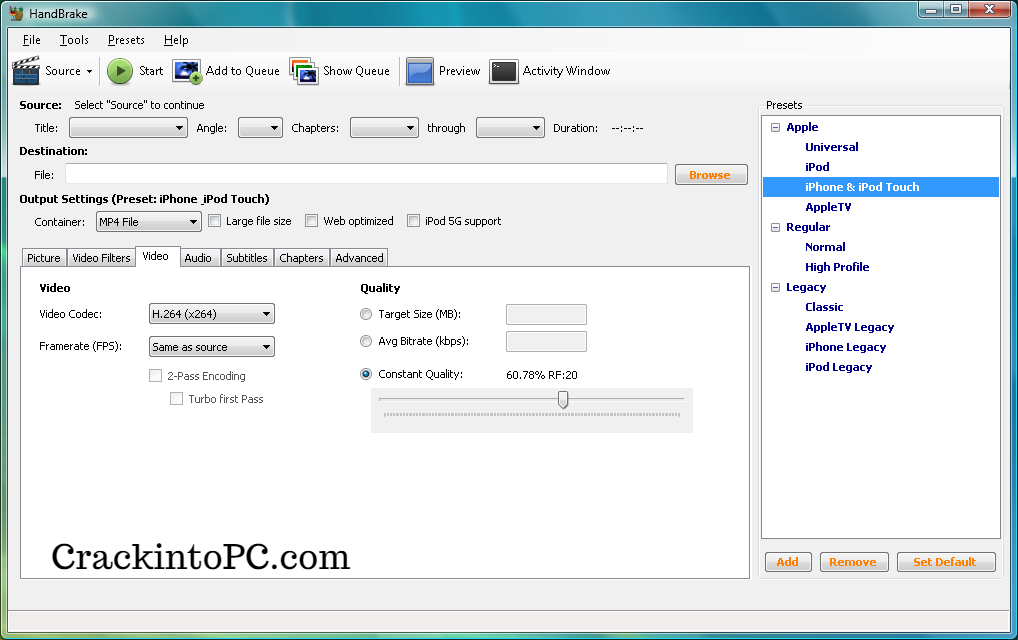Click the Constant Quality slider handle

point(563,399)
